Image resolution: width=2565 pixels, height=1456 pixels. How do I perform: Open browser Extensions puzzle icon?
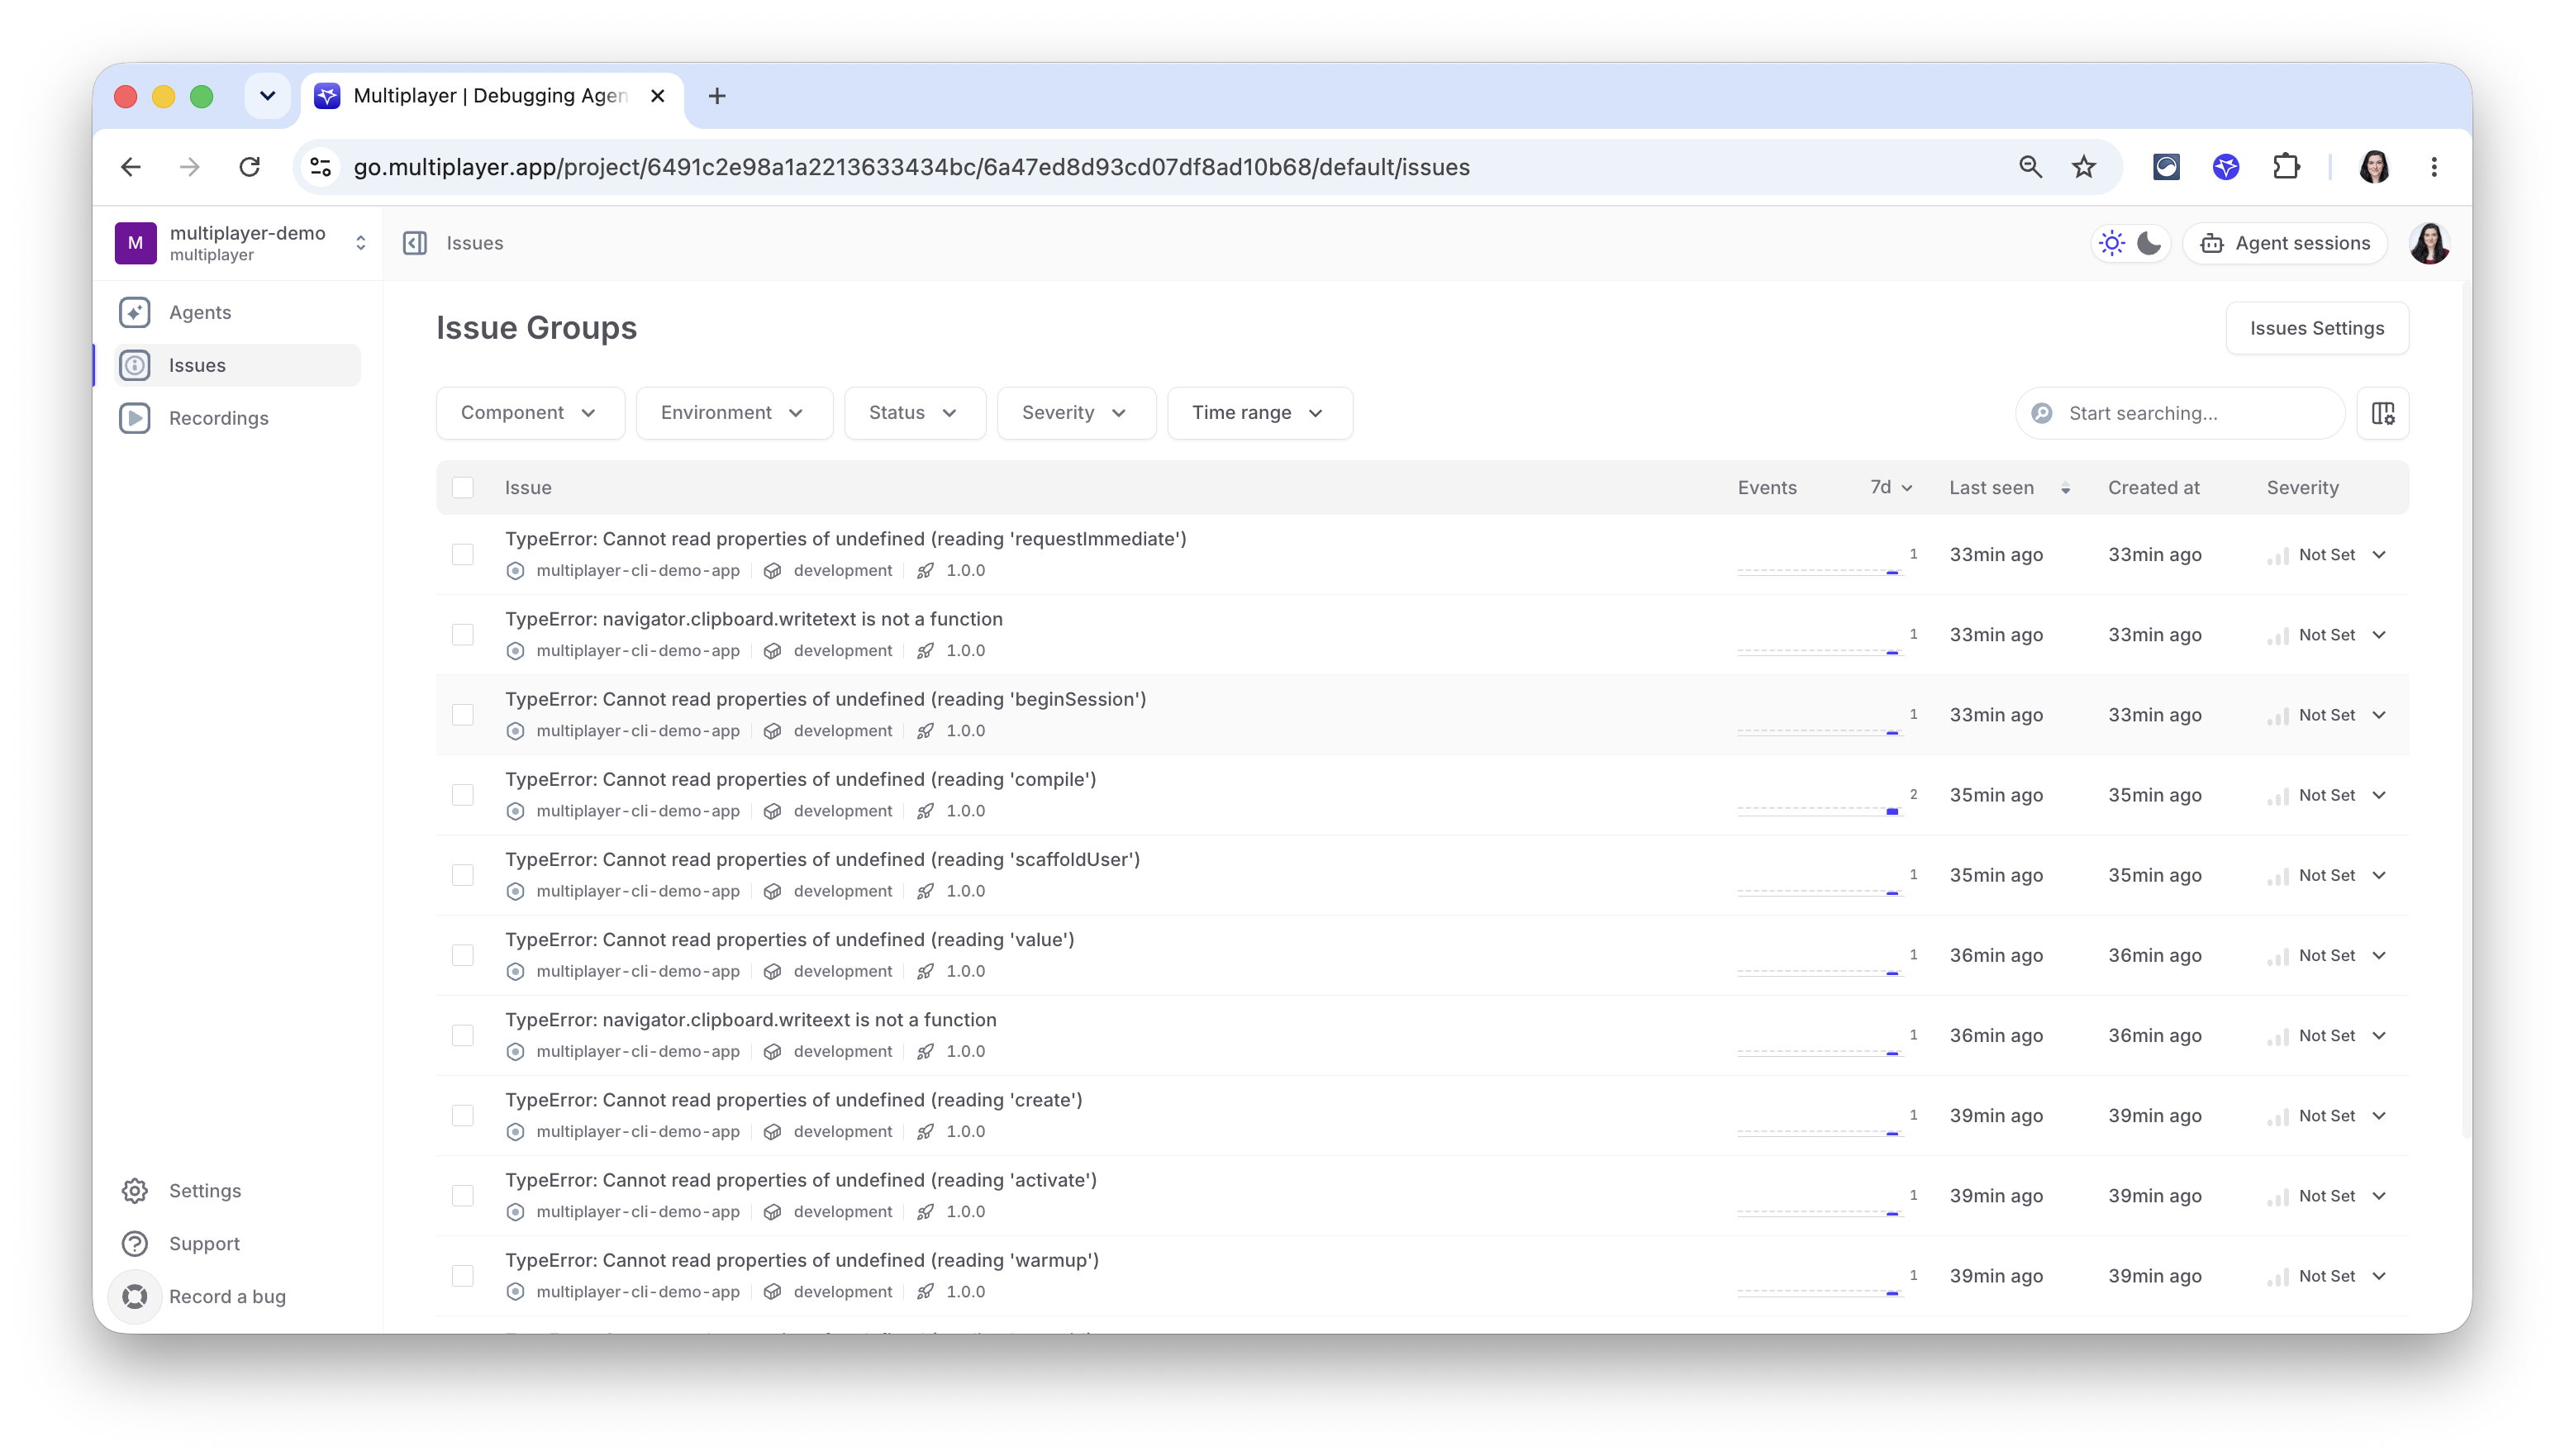pyautogui.click(x=2286, y=167)
